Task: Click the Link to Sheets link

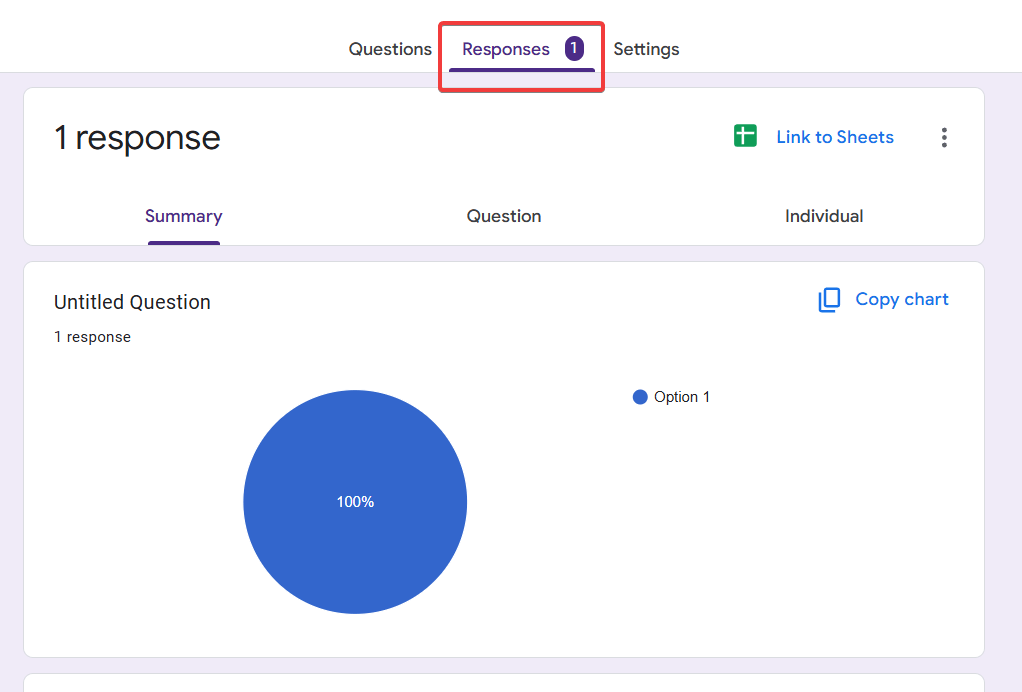Action: pyautogui.click(x=835, y=137)
